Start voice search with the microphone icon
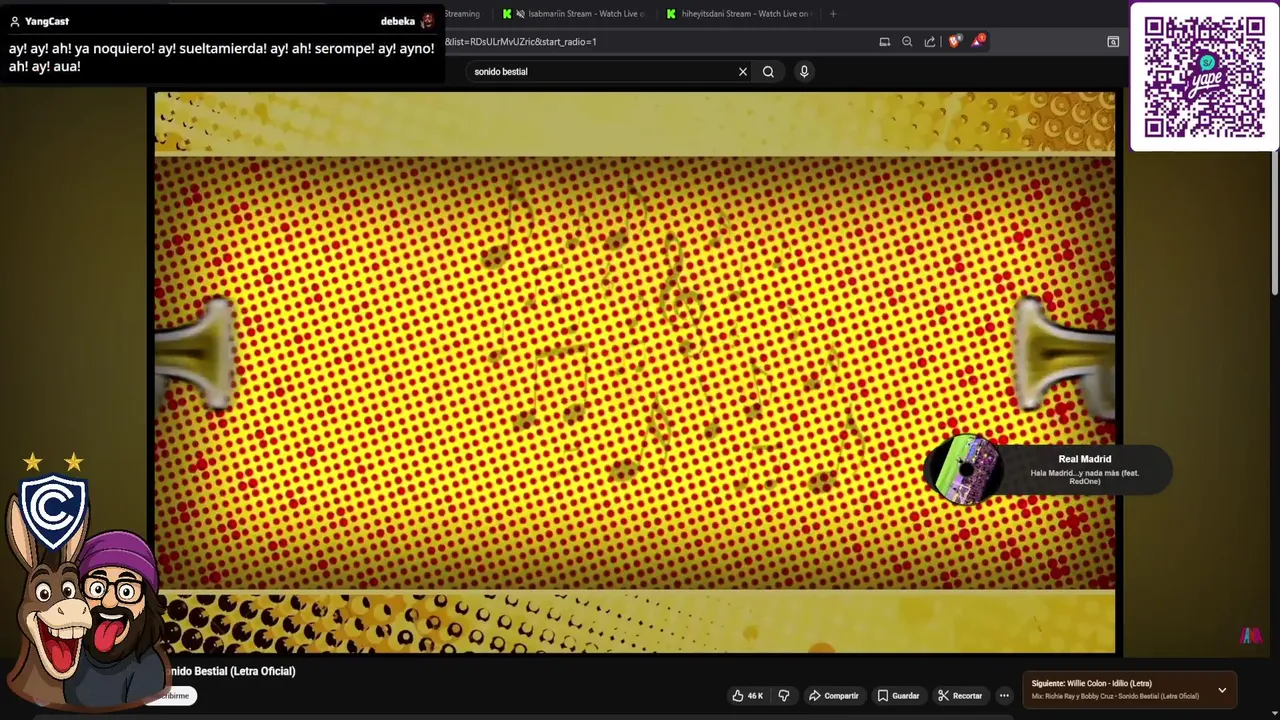 pos(804,72)
